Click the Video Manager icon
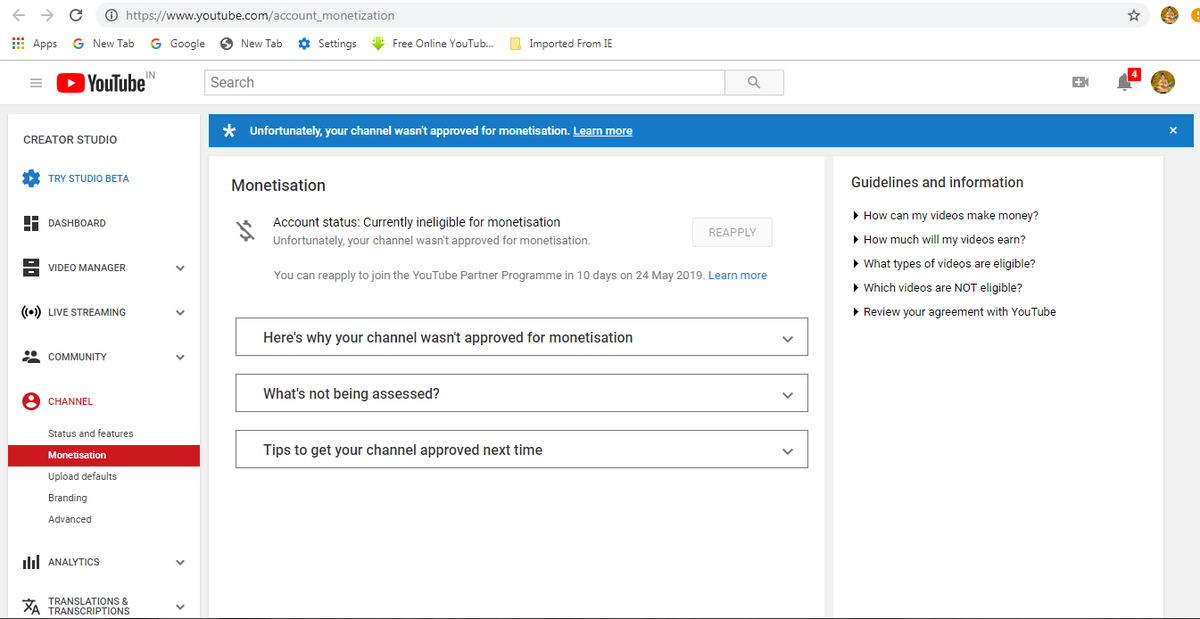This screenshot has height=619, width=1200. 31,268
